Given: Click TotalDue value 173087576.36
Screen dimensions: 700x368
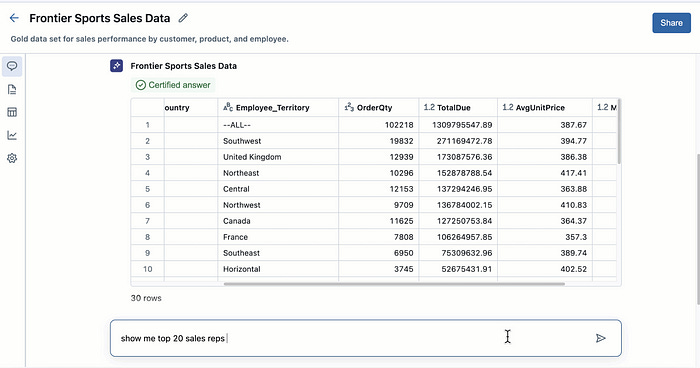Looking at the screenshot, I should [x=464, y=157].
